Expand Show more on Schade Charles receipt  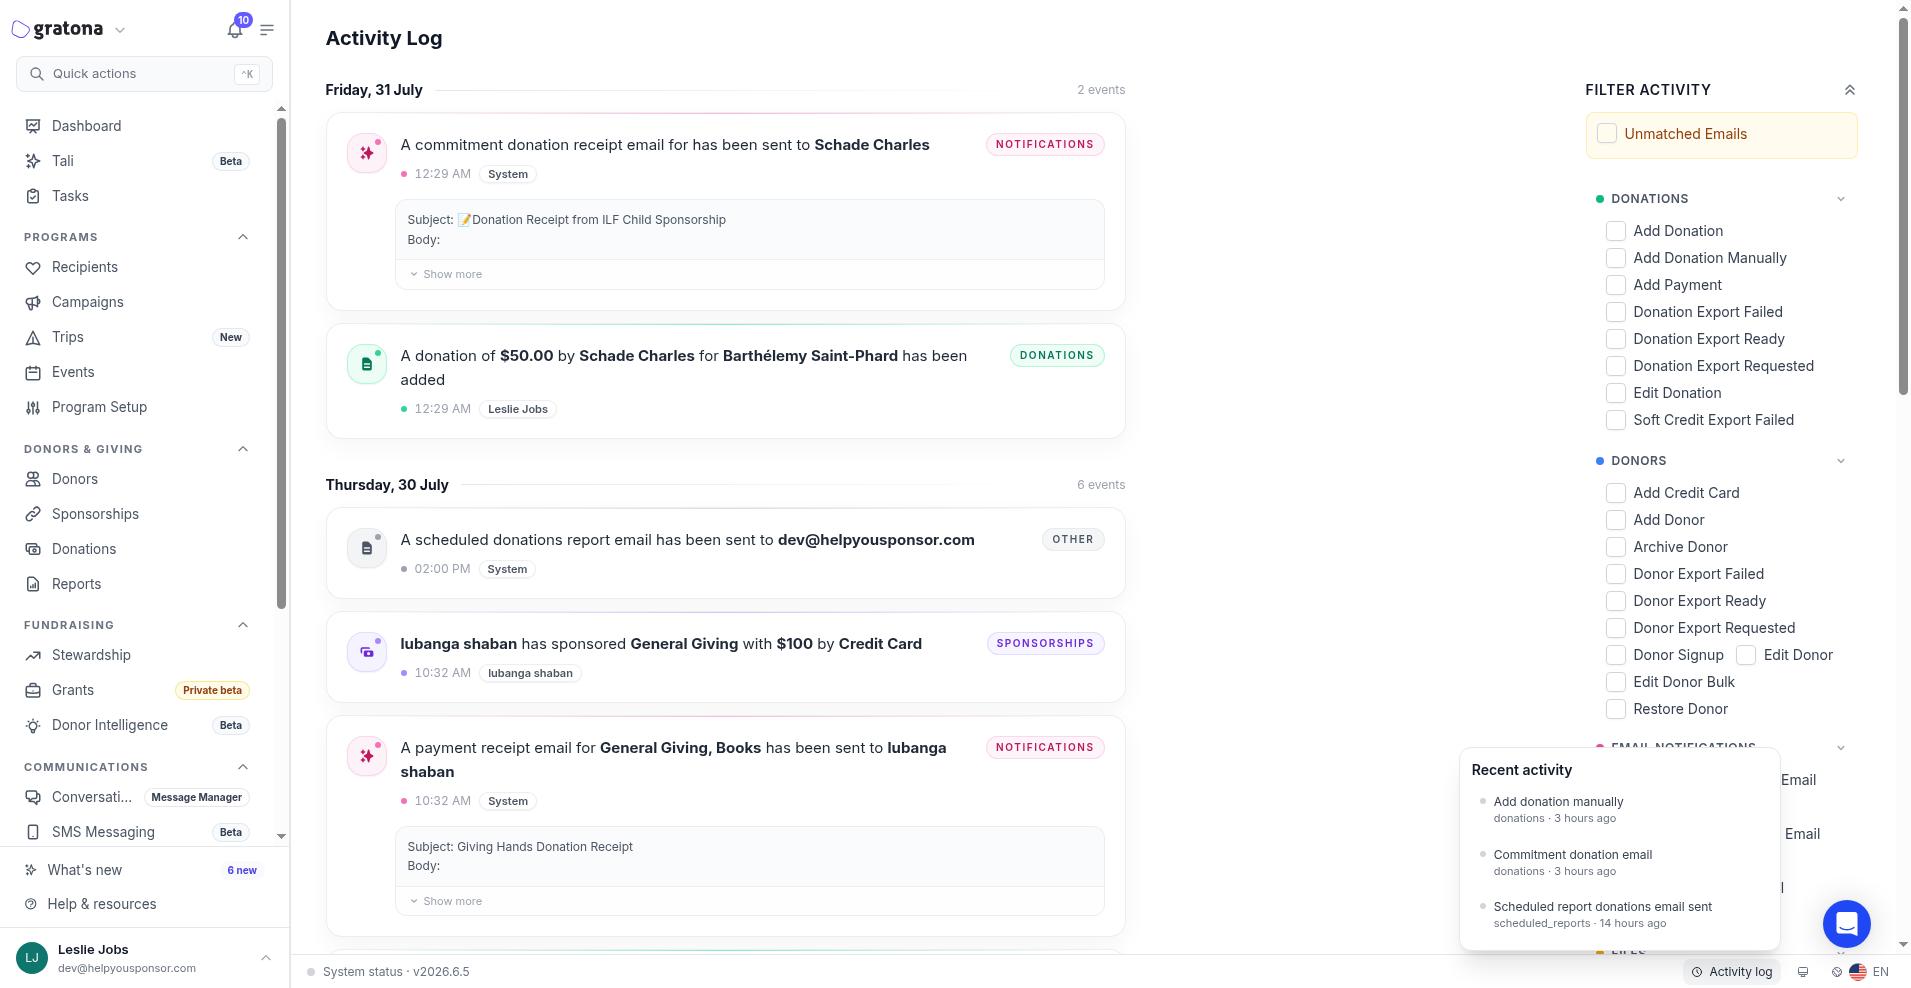click(x=446, y=274)
